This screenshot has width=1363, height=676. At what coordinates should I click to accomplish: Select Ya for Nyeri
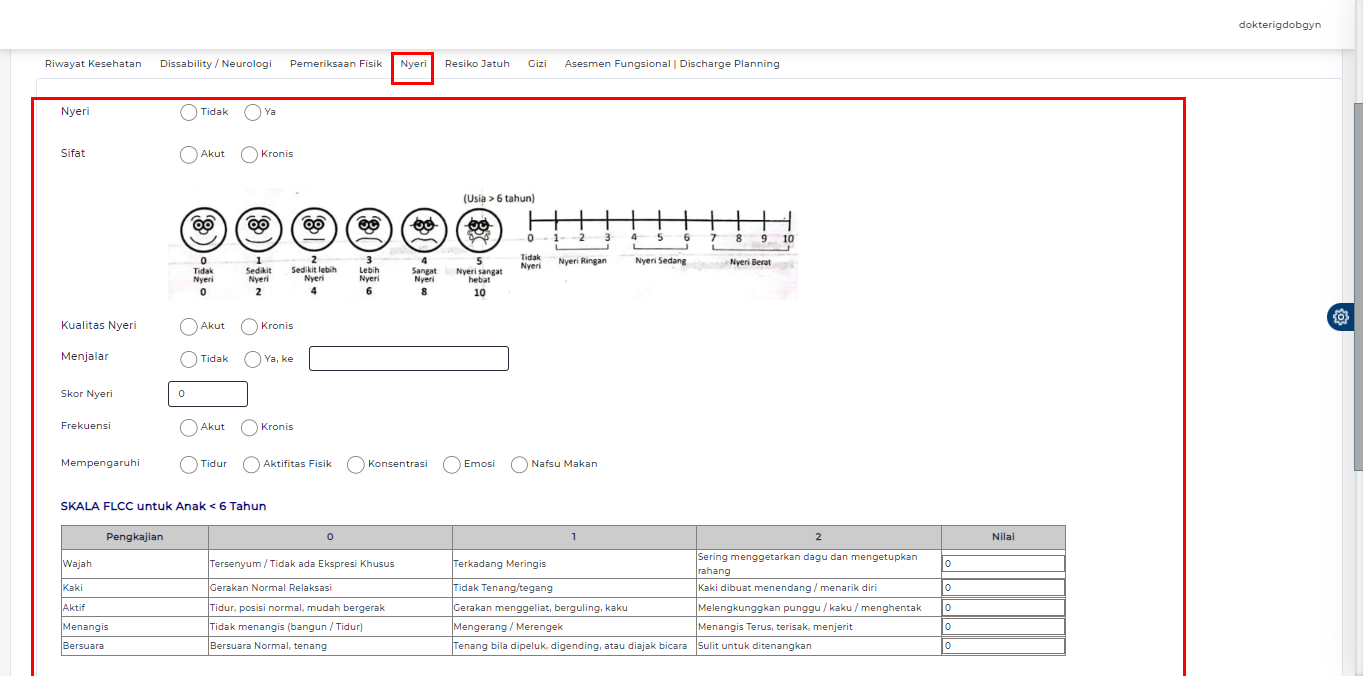[x=251, y=112]
